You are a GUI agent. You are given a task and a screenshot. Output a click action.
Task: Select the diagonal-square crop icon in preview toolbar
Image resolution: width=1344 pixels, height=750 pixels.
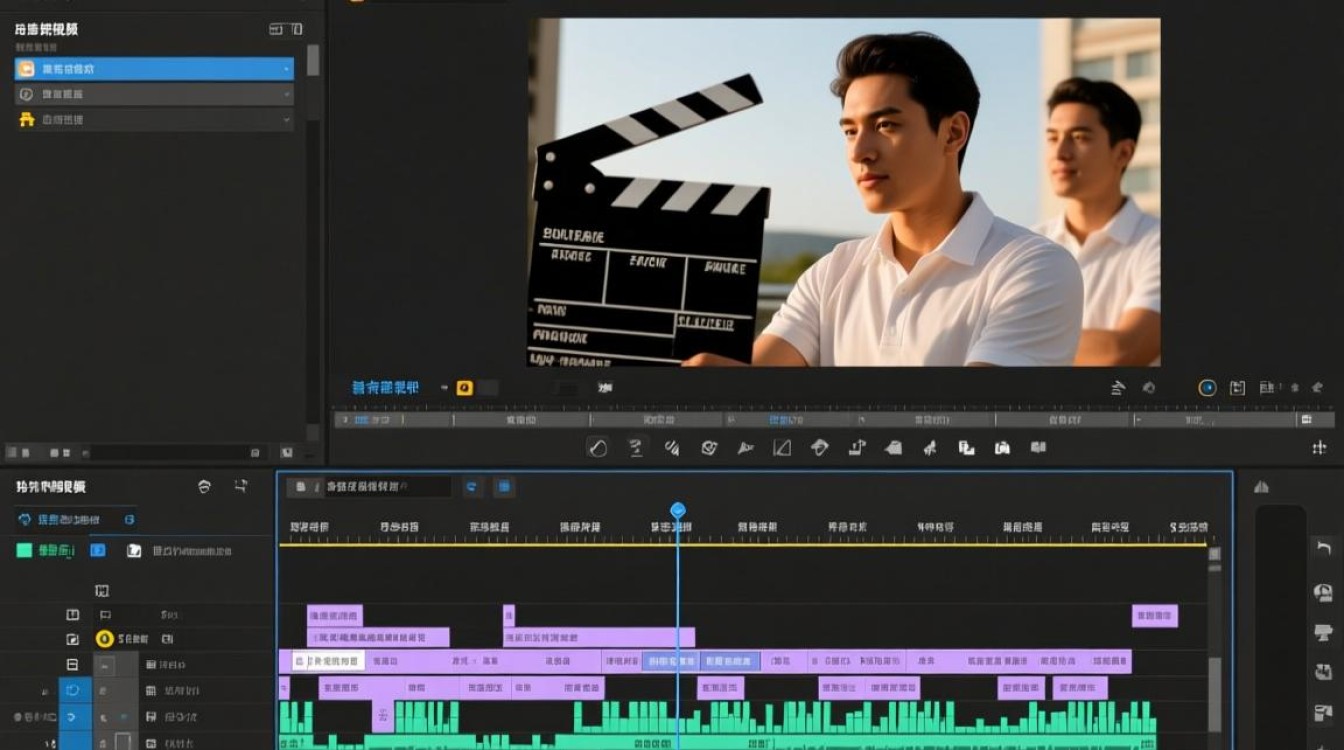coord(782,448)
